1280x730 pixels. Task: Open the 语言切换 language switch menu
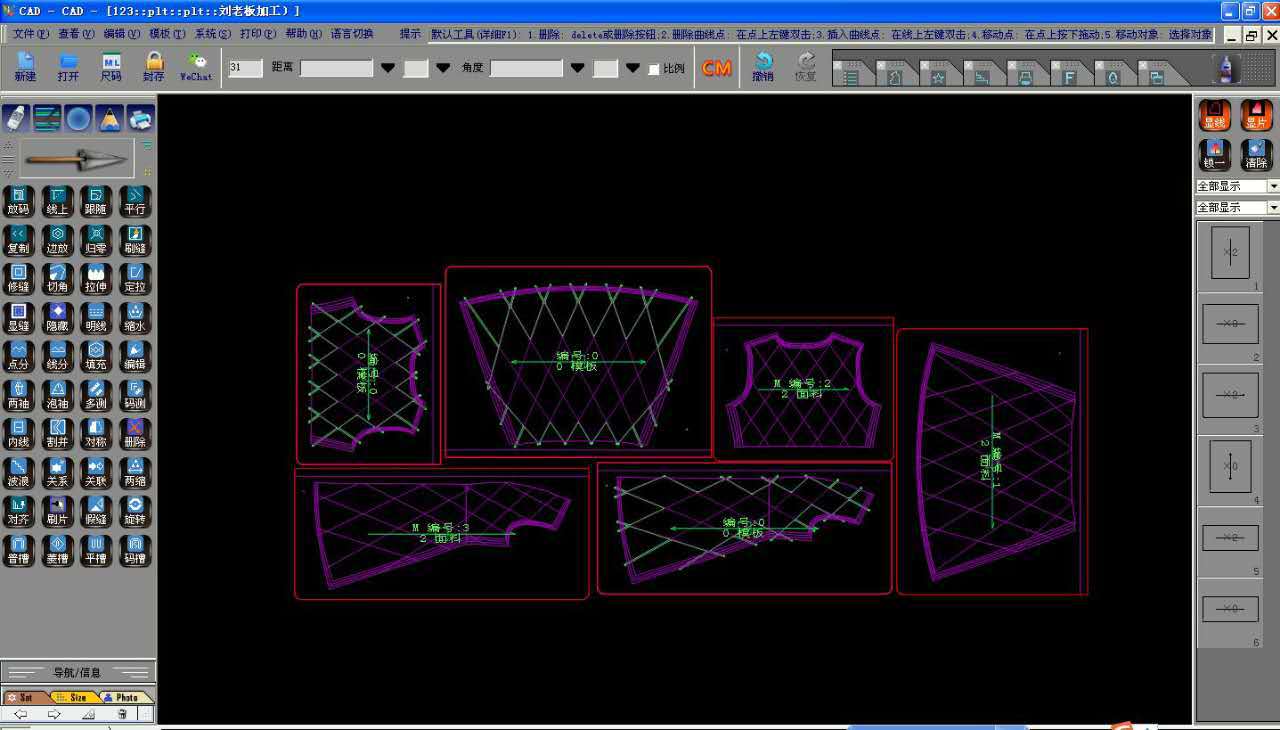tap(352, 34)
